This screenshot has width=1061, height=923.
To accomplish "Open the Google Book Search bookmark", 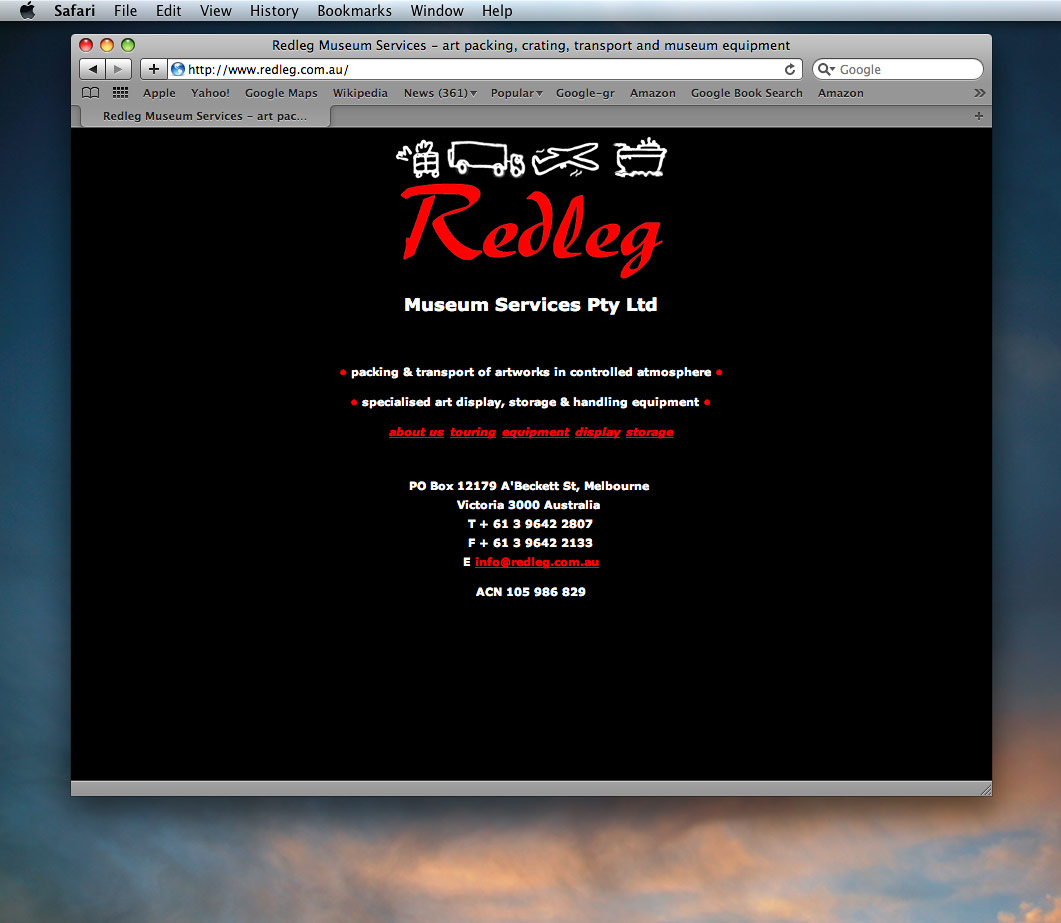I will 746,93.
